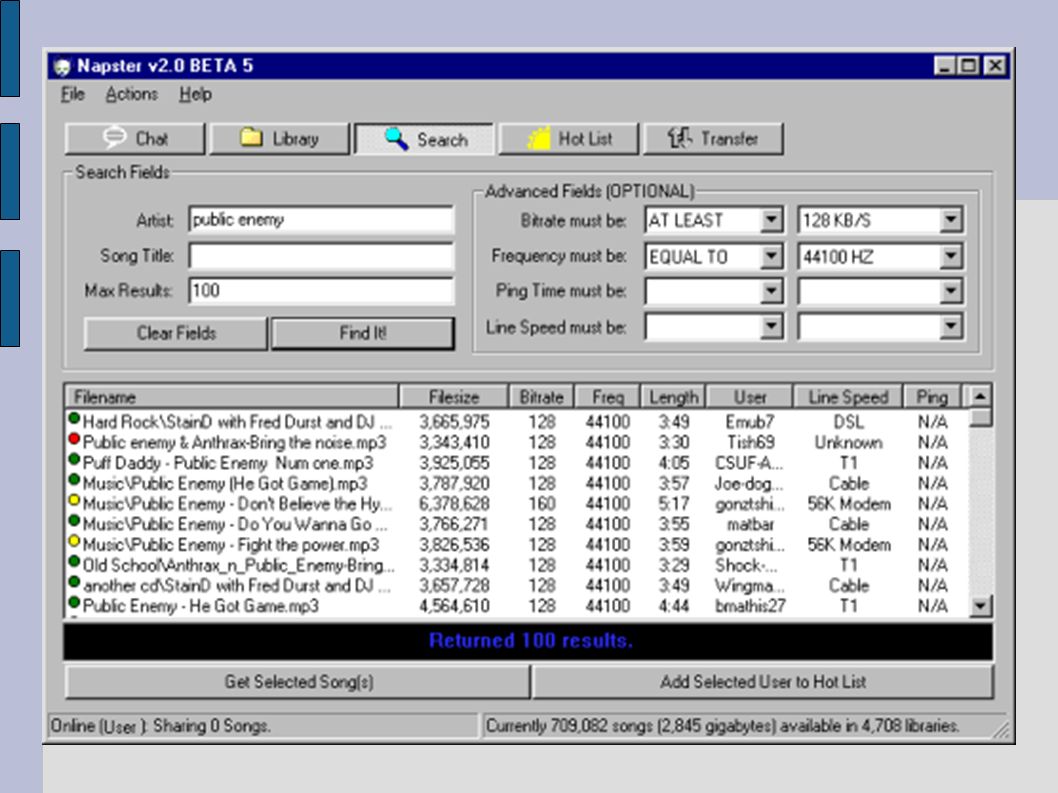The height and width of the screenshot is (793, 1058).
Task: Open the Library tab
Action: pyautogui.click(x=279, y=139)
